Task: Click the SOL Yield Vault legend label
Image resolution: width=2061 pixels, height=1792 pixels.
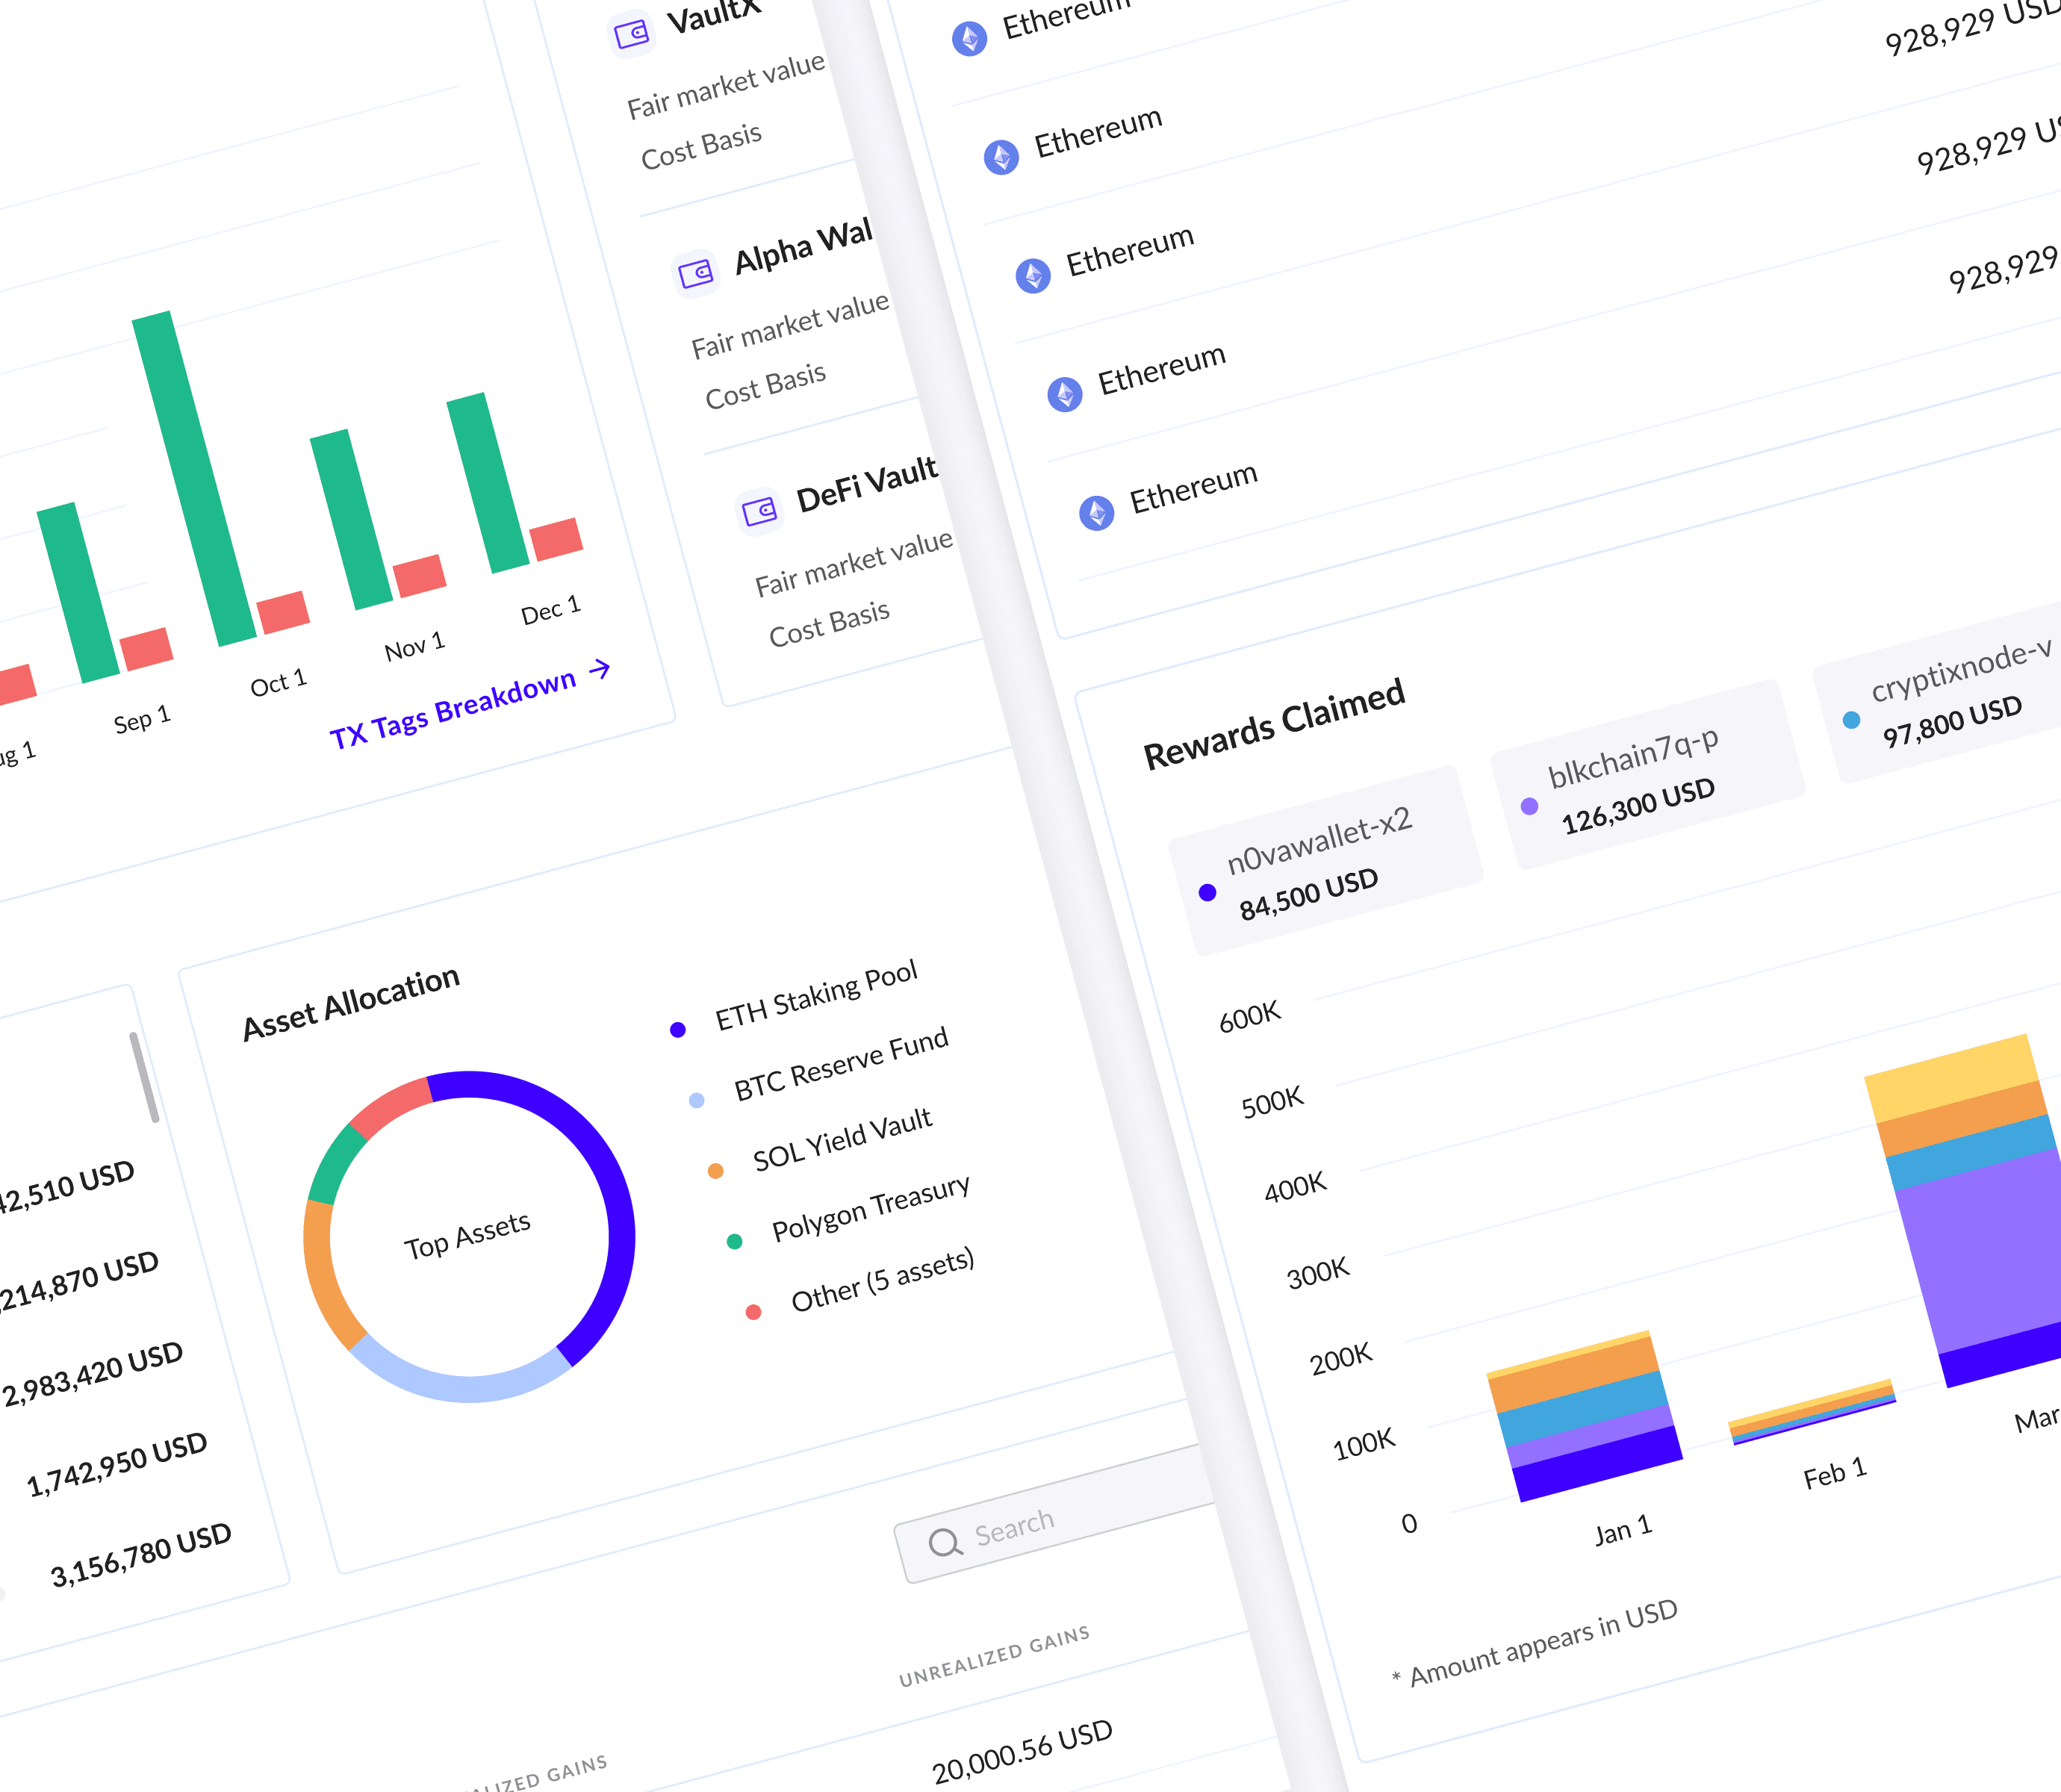Action: point(842,1139)
